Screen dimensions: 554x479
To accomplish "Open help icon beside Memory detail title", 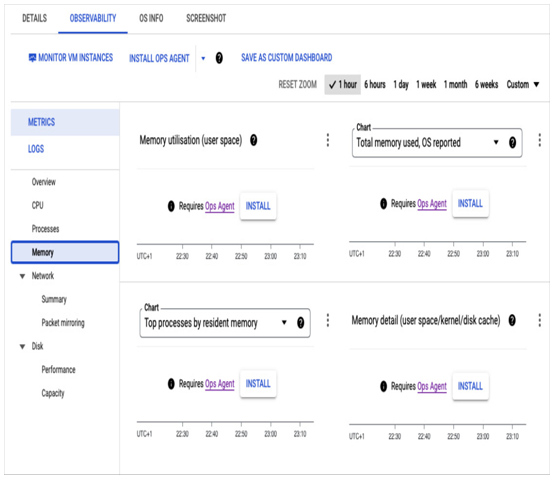I will (x=512, y=320).
